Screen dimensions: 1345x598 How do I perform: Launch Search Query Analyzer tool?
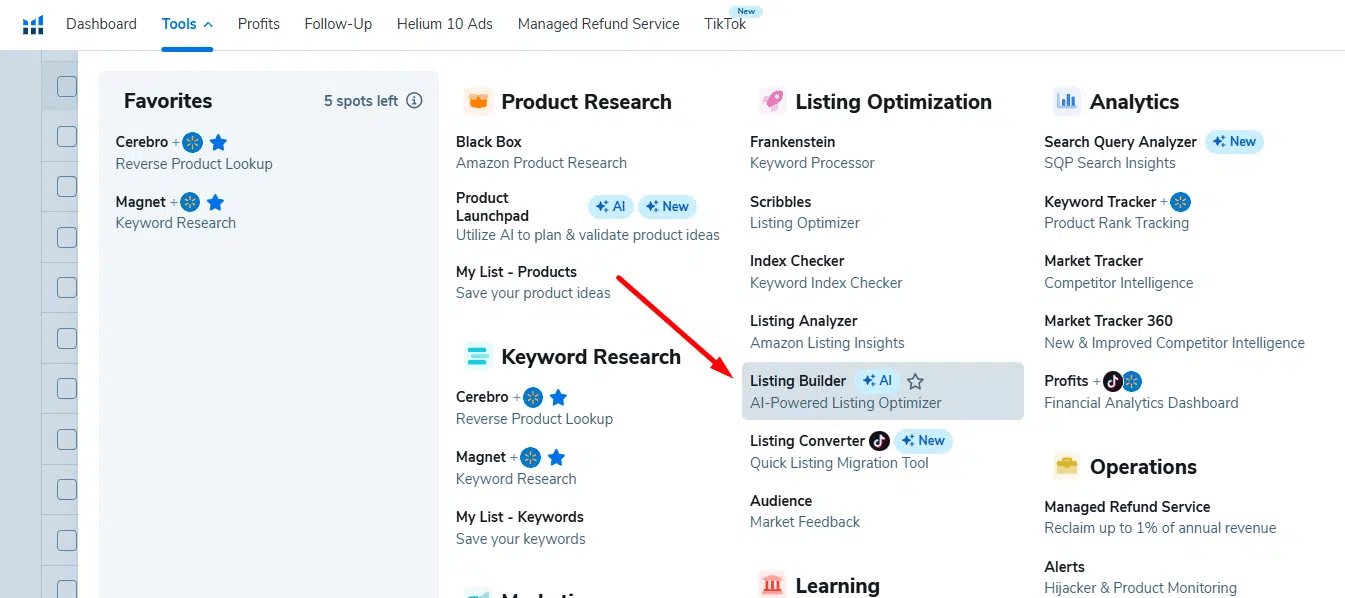[1120, 142]
